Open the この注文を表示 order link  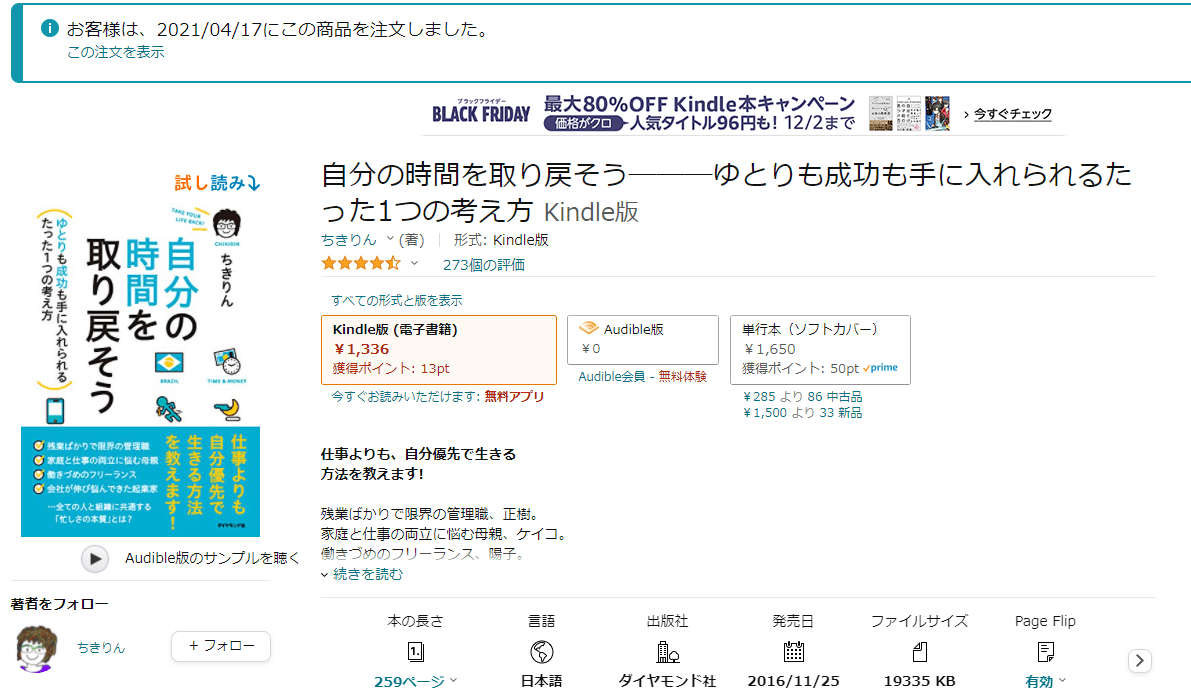click(115, 52)
